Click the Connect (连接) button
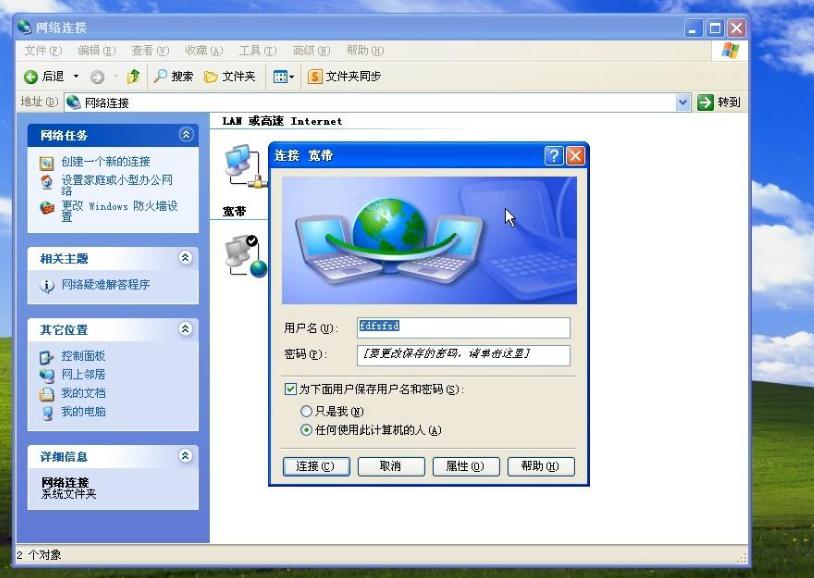The image size is (814, 578). tap(316, 466)
